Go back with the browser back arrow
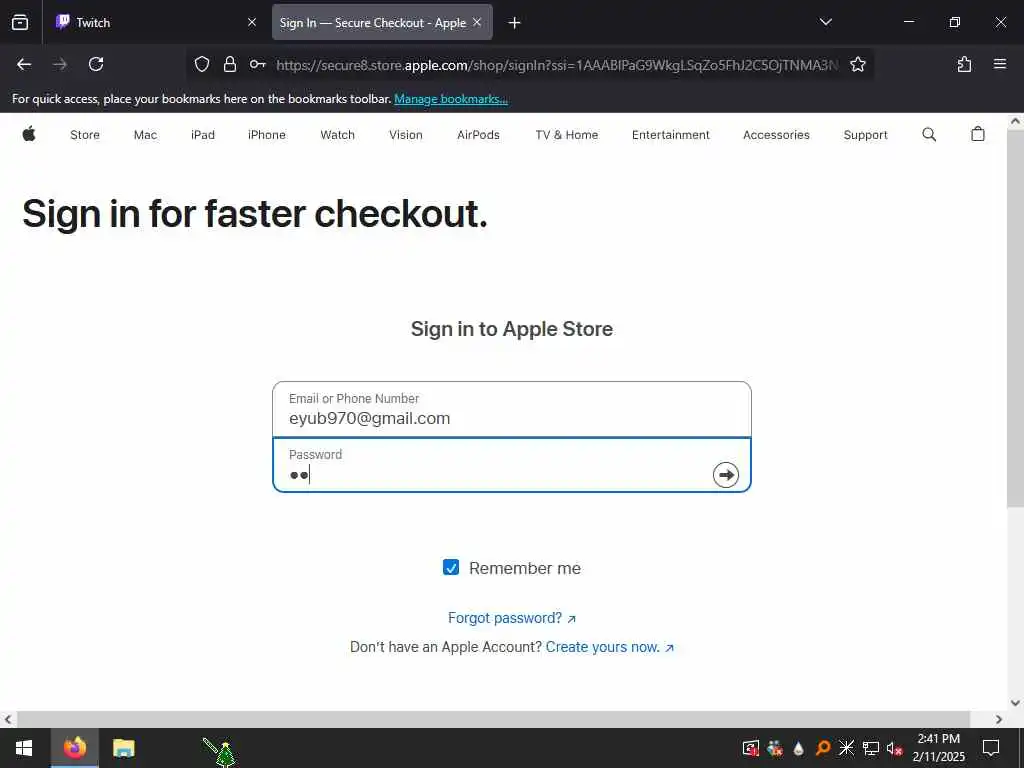 coord(24,64)
